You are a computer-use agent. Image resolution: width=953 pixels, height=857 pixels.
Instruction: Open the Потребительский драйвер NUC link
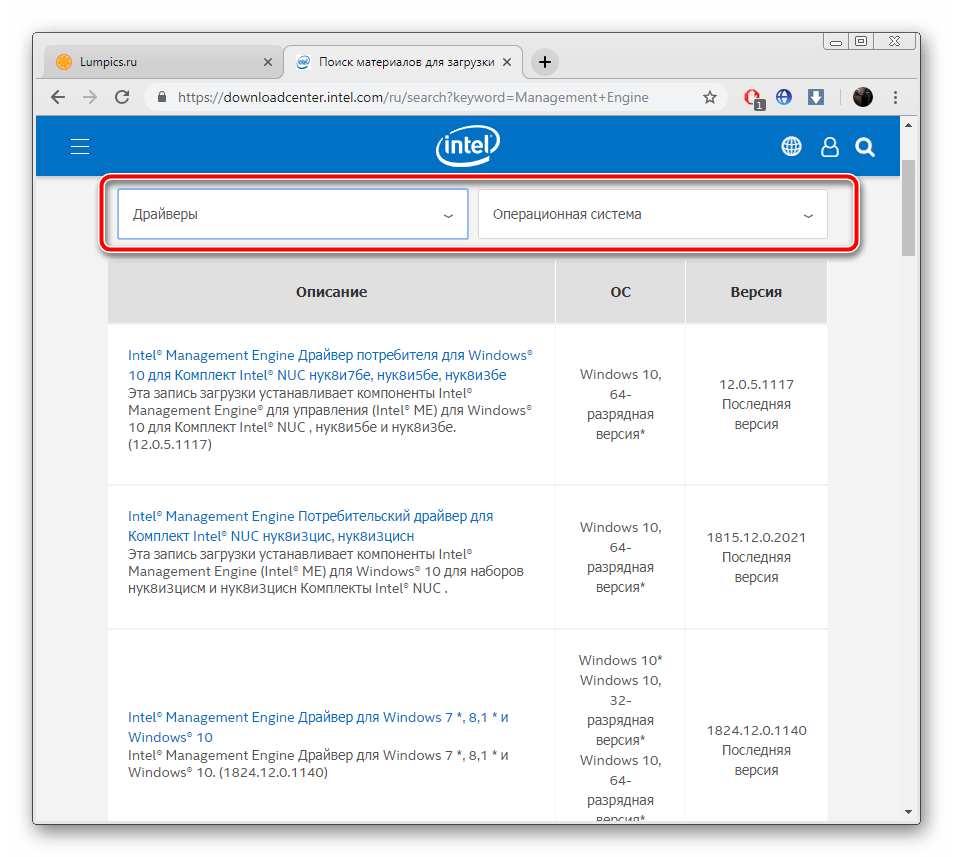310,526
